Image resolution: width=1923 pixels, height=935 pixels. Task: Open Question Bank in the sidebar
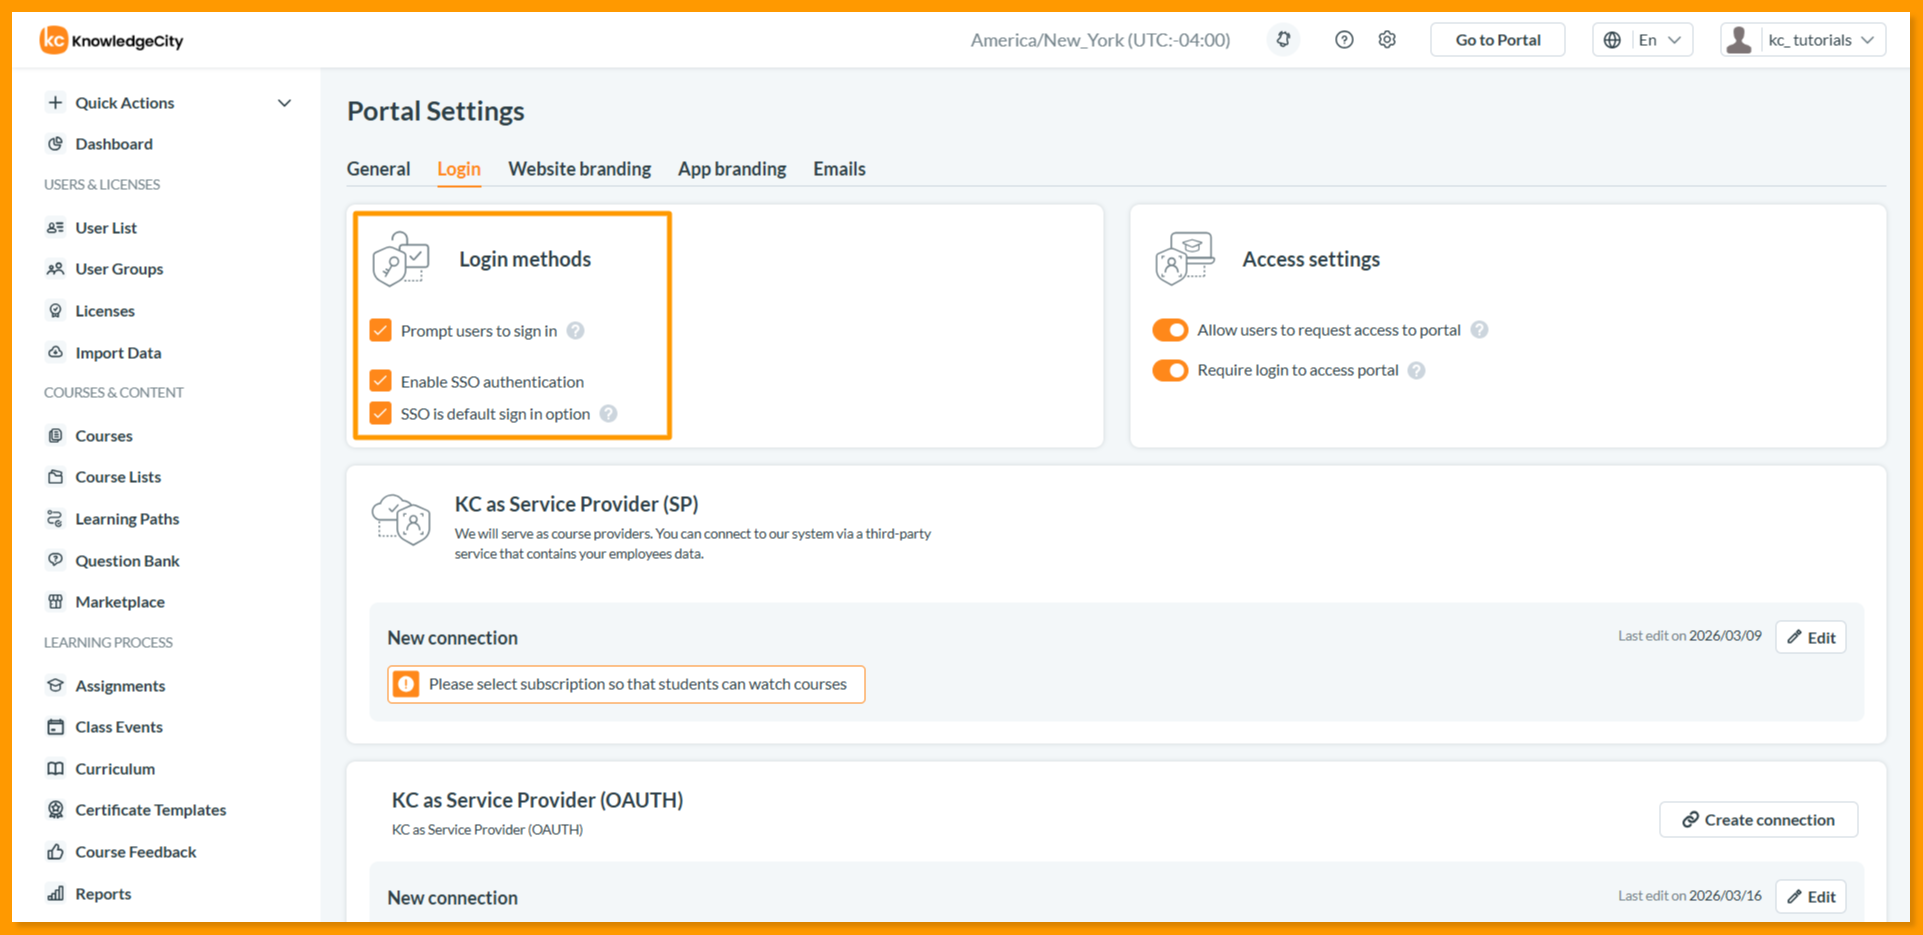pos(127,561)
